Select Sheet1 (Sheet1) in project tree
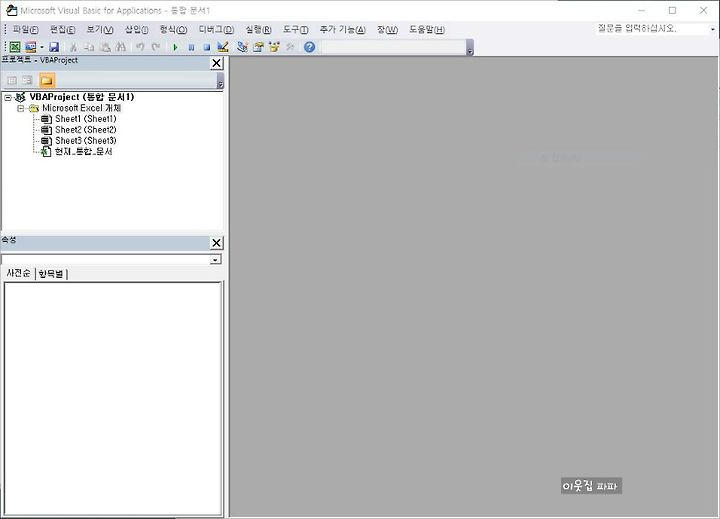Image resolution: width=720 pixels, height=519 pixels. (x=86, y=119)
